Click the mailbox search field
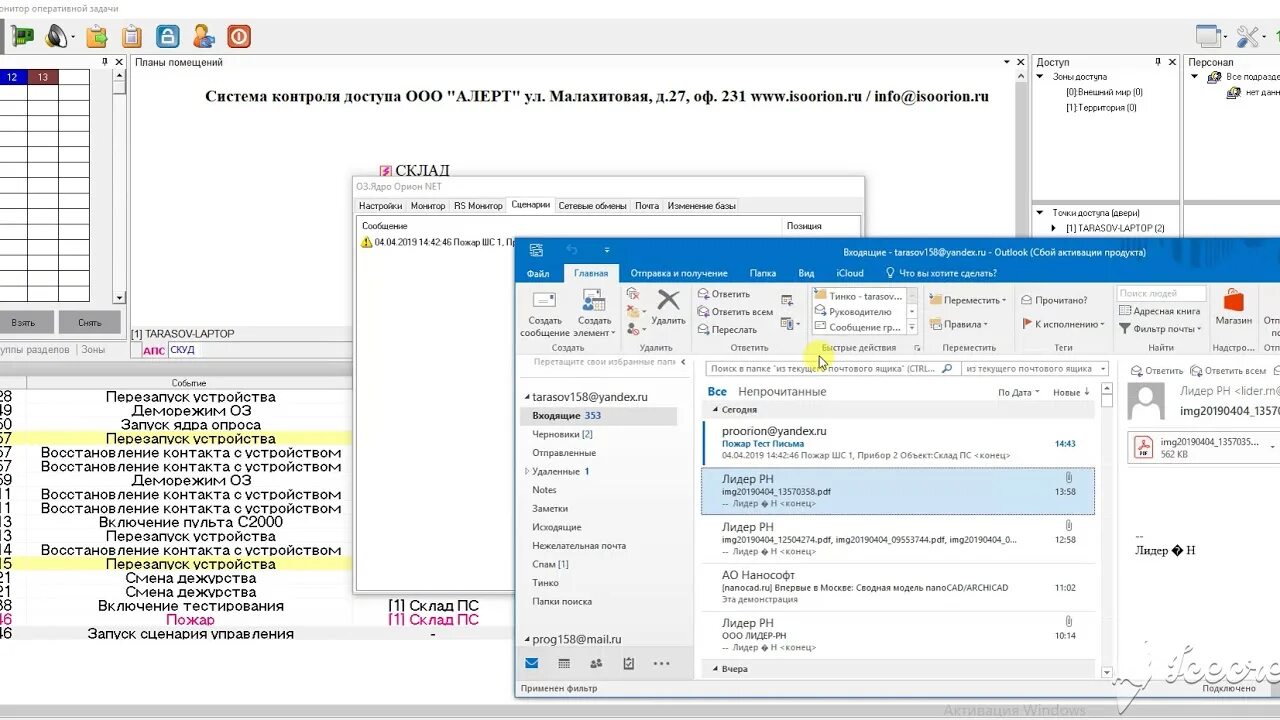 [x=831, y=368]
